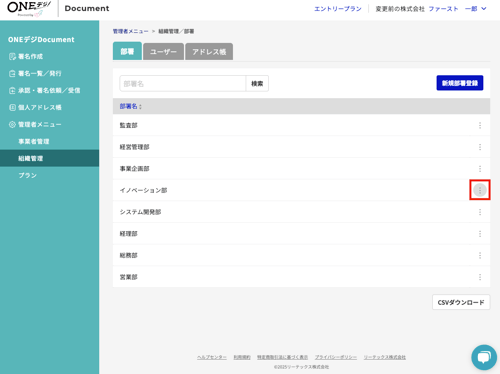Select the システム開発部 row text
The height and width of the screenshot is (374, 500).
click(140, 212)
